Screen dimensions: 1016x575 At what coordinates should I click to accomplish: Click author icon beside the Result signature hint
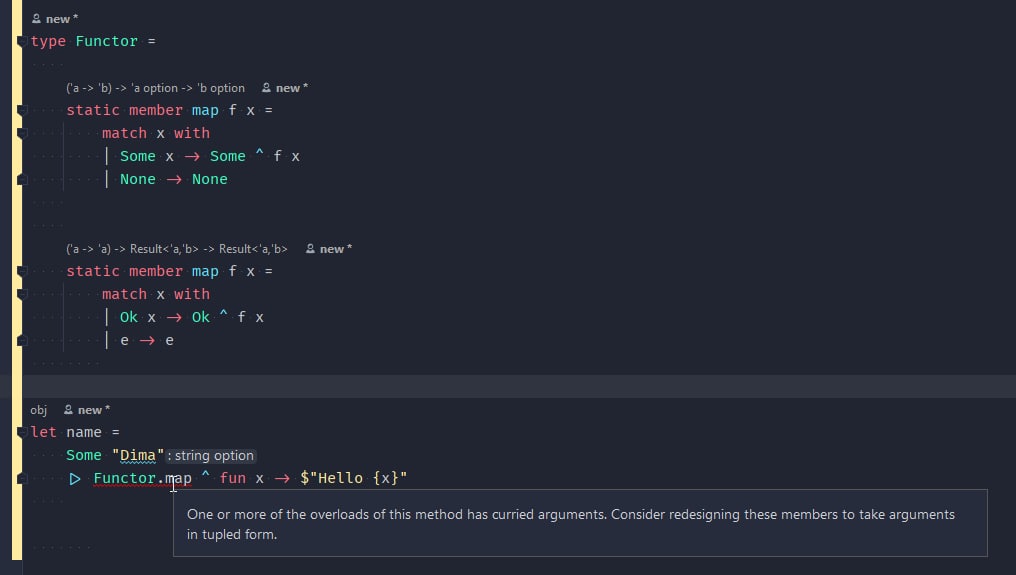pos(310,248)
